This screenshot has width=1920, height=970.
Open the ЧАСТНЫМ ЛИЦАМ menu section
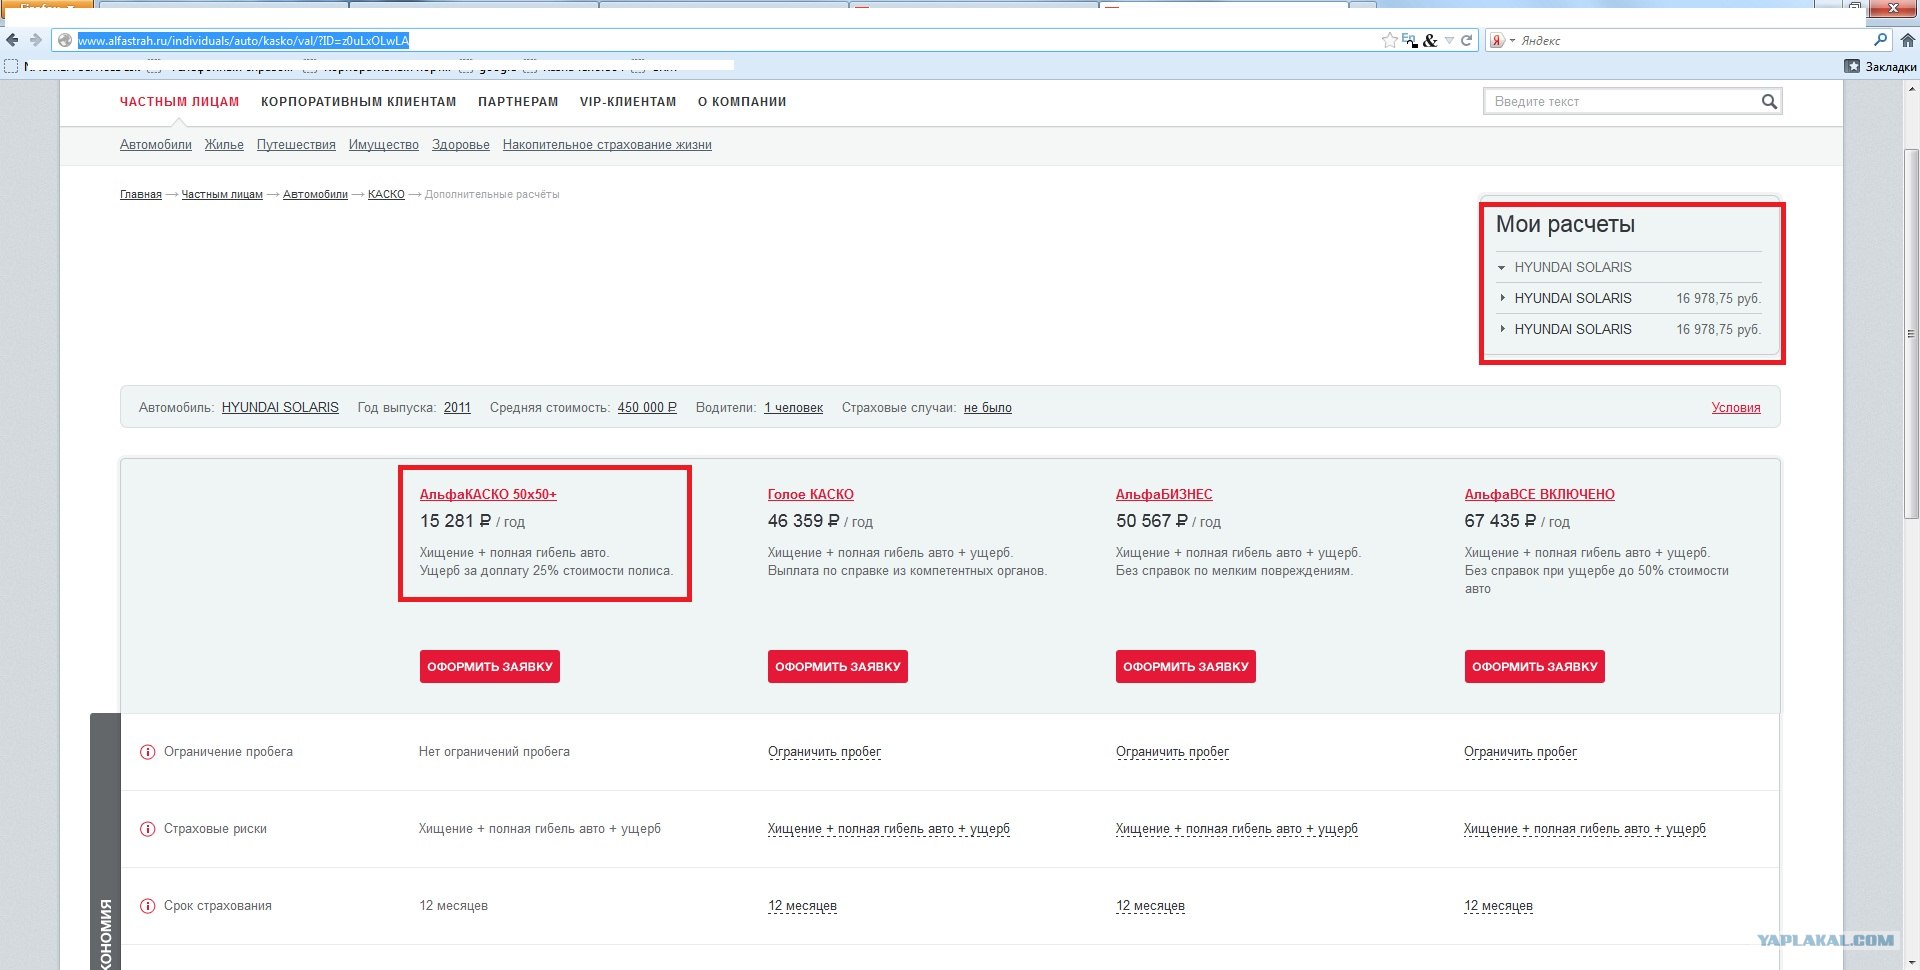pos(180,102)
